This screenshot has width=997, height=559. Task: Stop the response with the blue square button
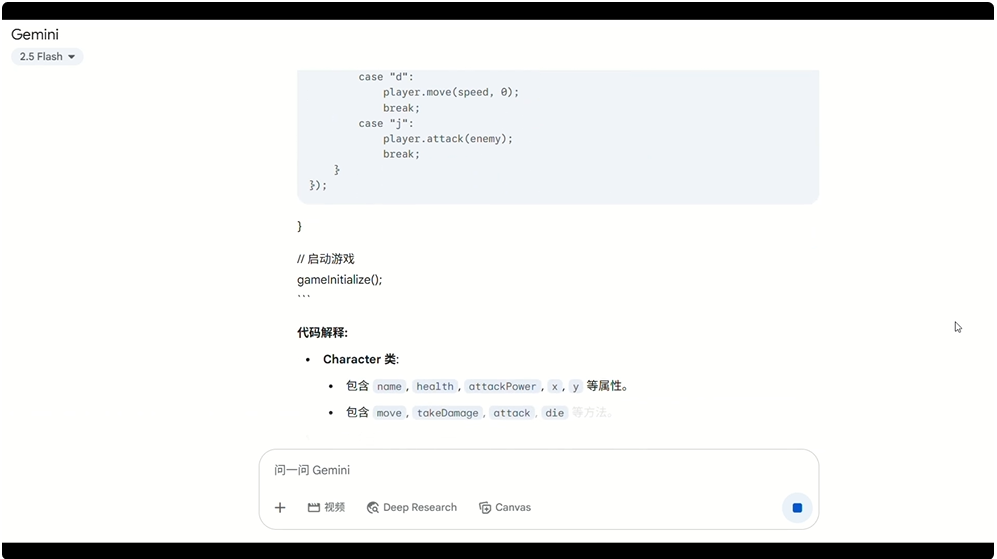coord(797,507)
